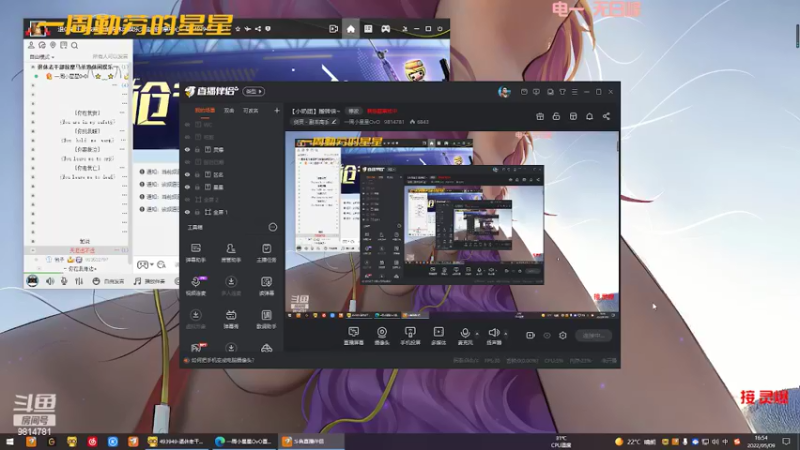The width and height of the screenshot is (800, 450).
Task: Share the live room via the share icon
Action: click(606, 116)
